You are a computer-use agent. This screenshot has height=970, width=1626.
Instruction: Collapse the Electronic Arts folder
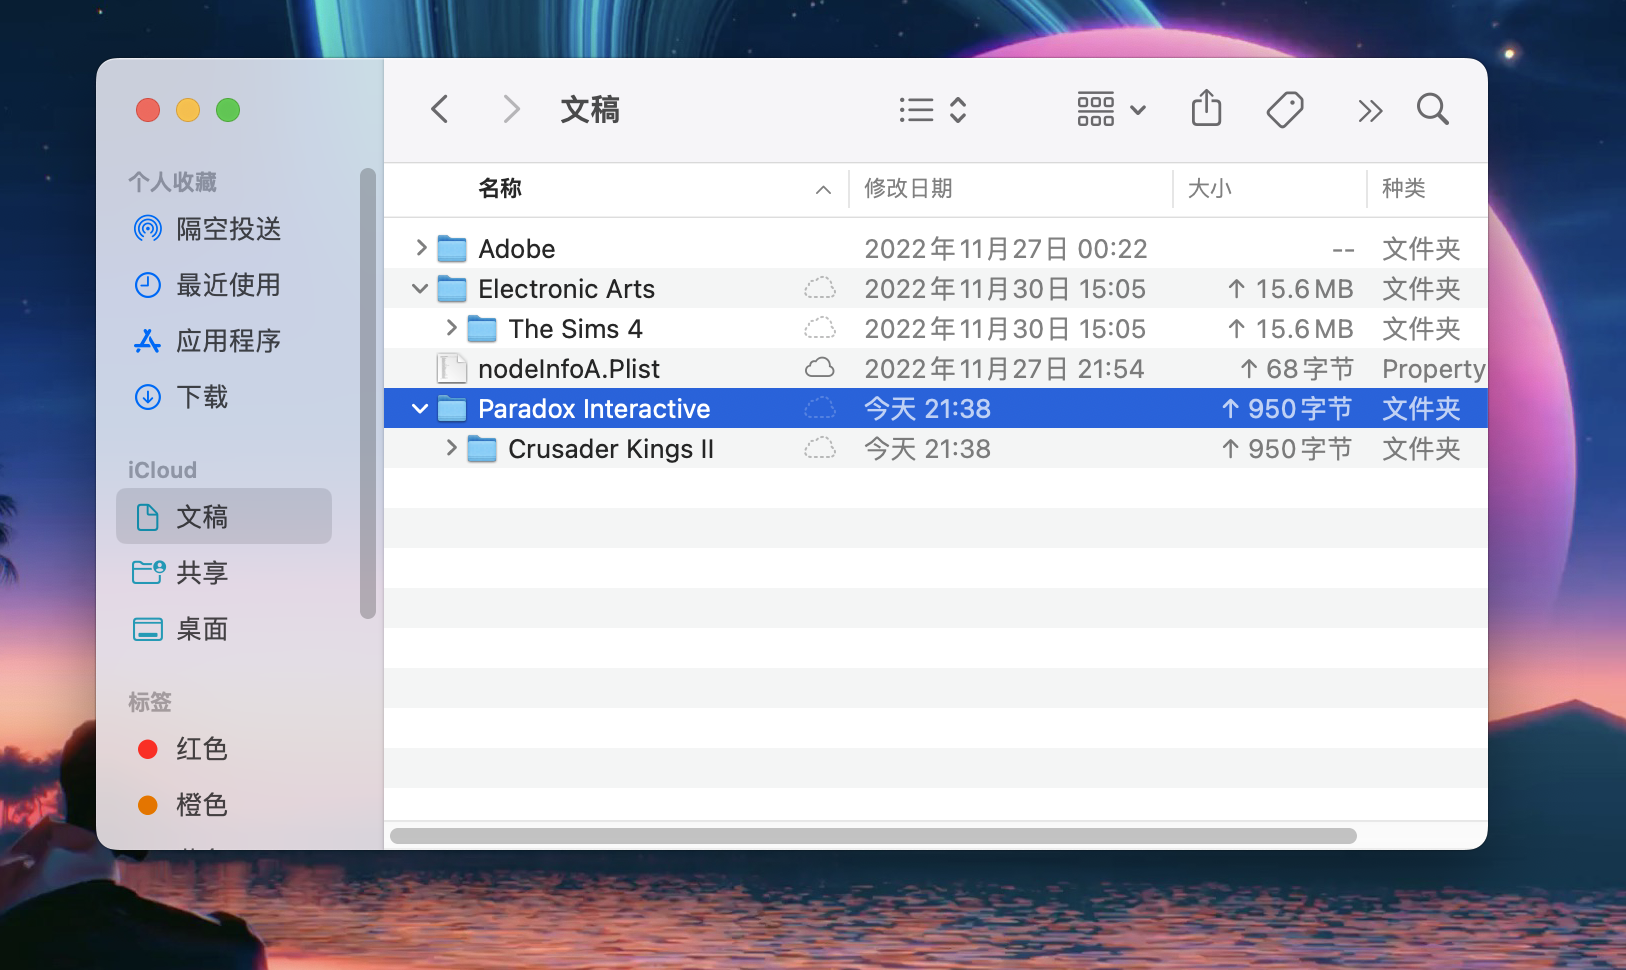click(420, 289)
